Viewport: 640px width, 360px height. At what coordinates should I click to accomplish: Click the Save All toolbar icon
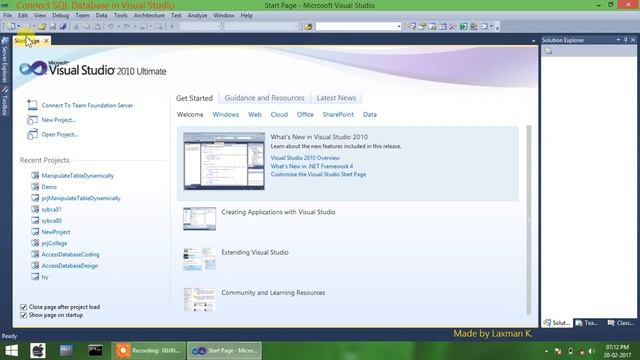pyautogui.click(x=63, y=27)
